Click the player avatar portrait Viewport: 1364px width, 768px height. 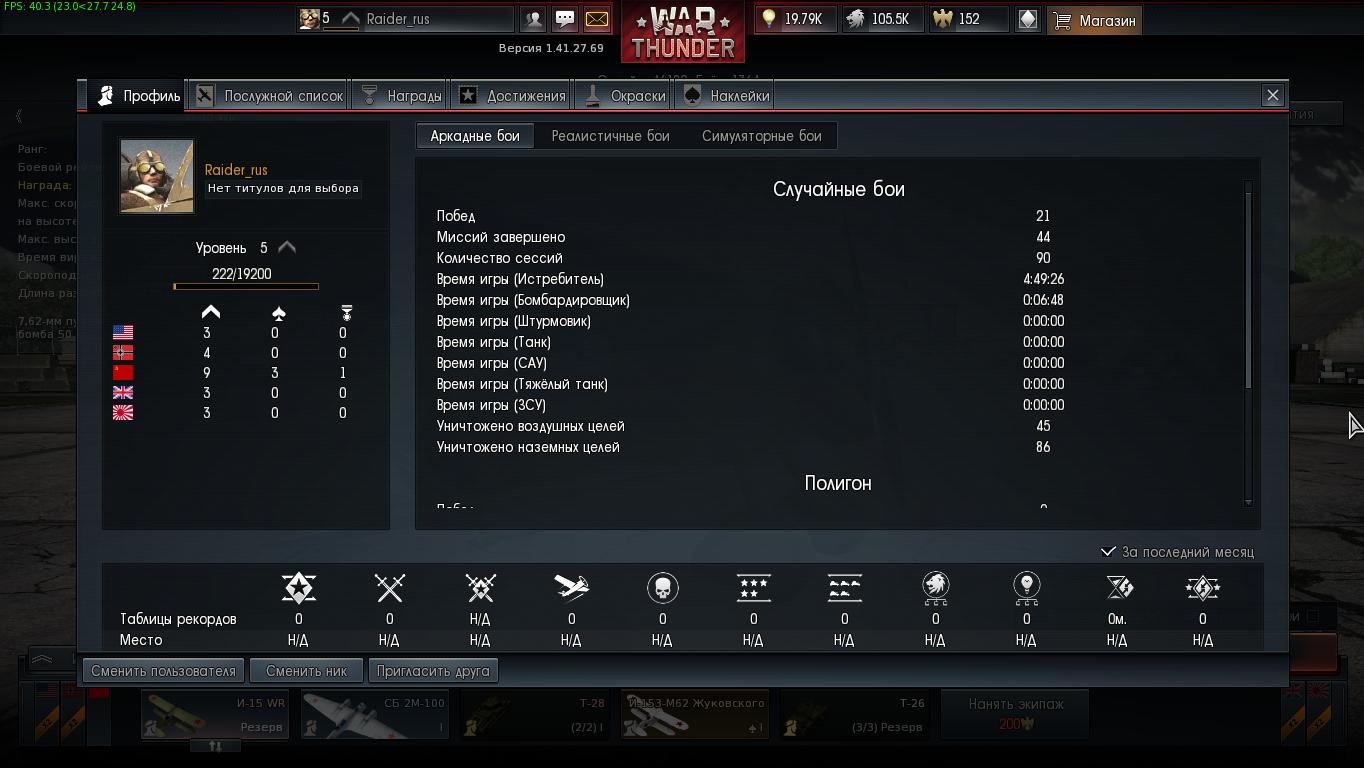pyautogui.click(x=157, y=176)
